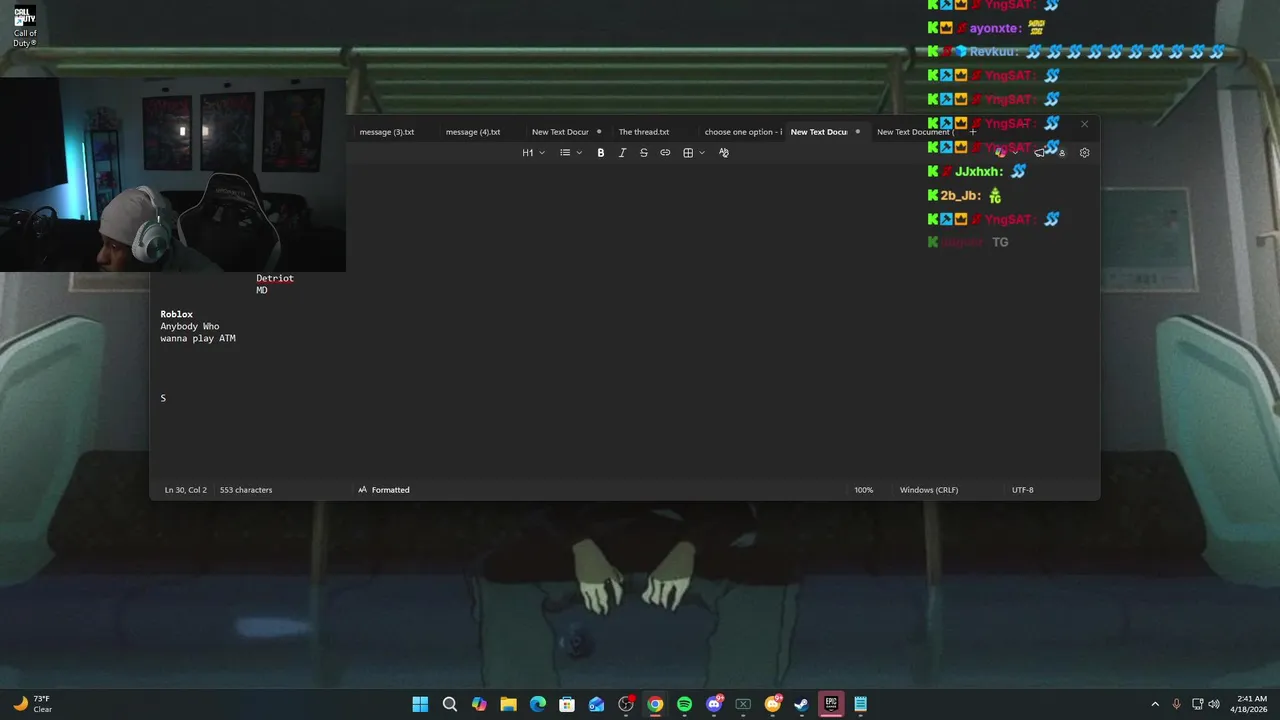Open network settings tray icon

pyautogui.click(x=1197, y=704)
